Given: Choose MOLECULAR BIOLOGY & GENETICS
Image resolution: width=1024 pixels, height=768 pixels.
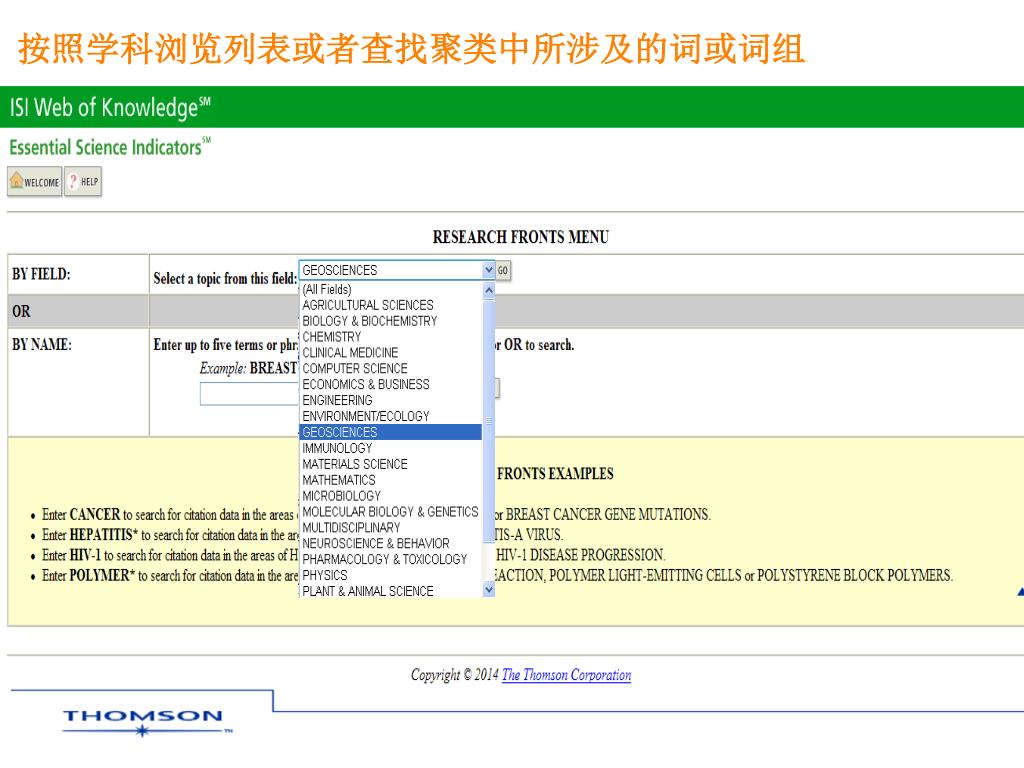Looking at the screenshot, I should point(390,512).
